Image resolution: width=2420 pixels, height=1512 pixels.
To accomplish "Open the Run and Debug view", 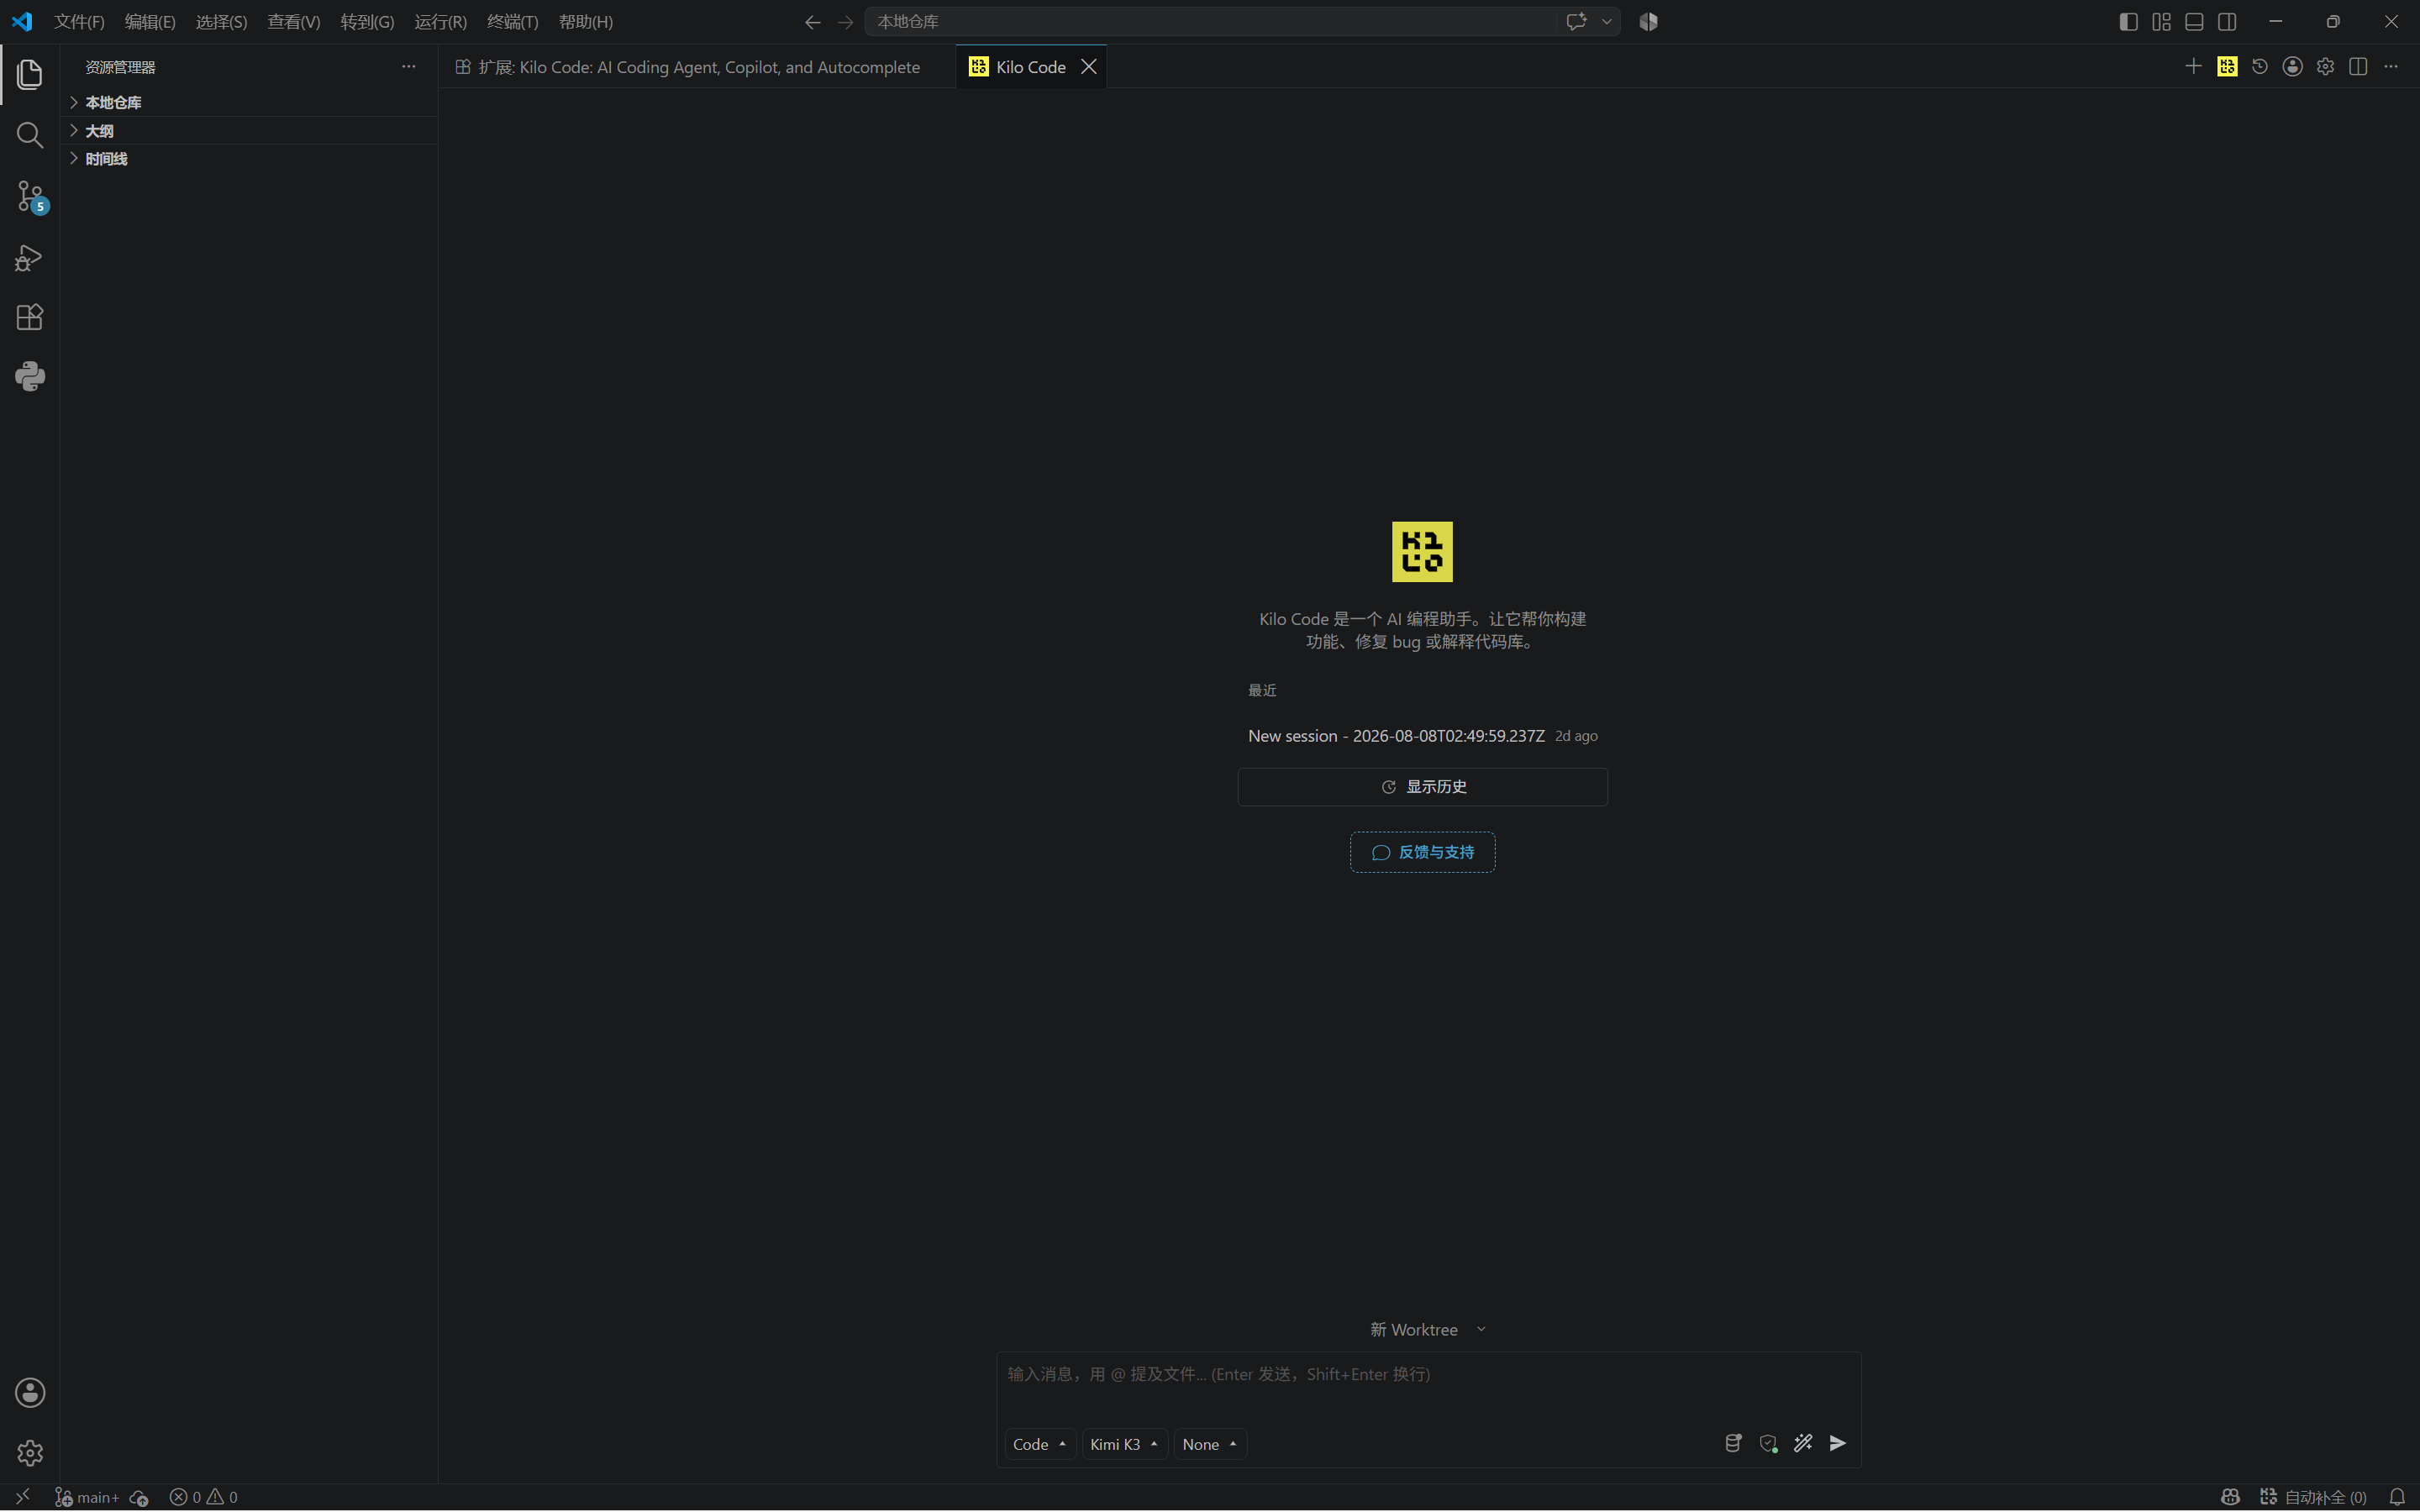I will point(30,258).
